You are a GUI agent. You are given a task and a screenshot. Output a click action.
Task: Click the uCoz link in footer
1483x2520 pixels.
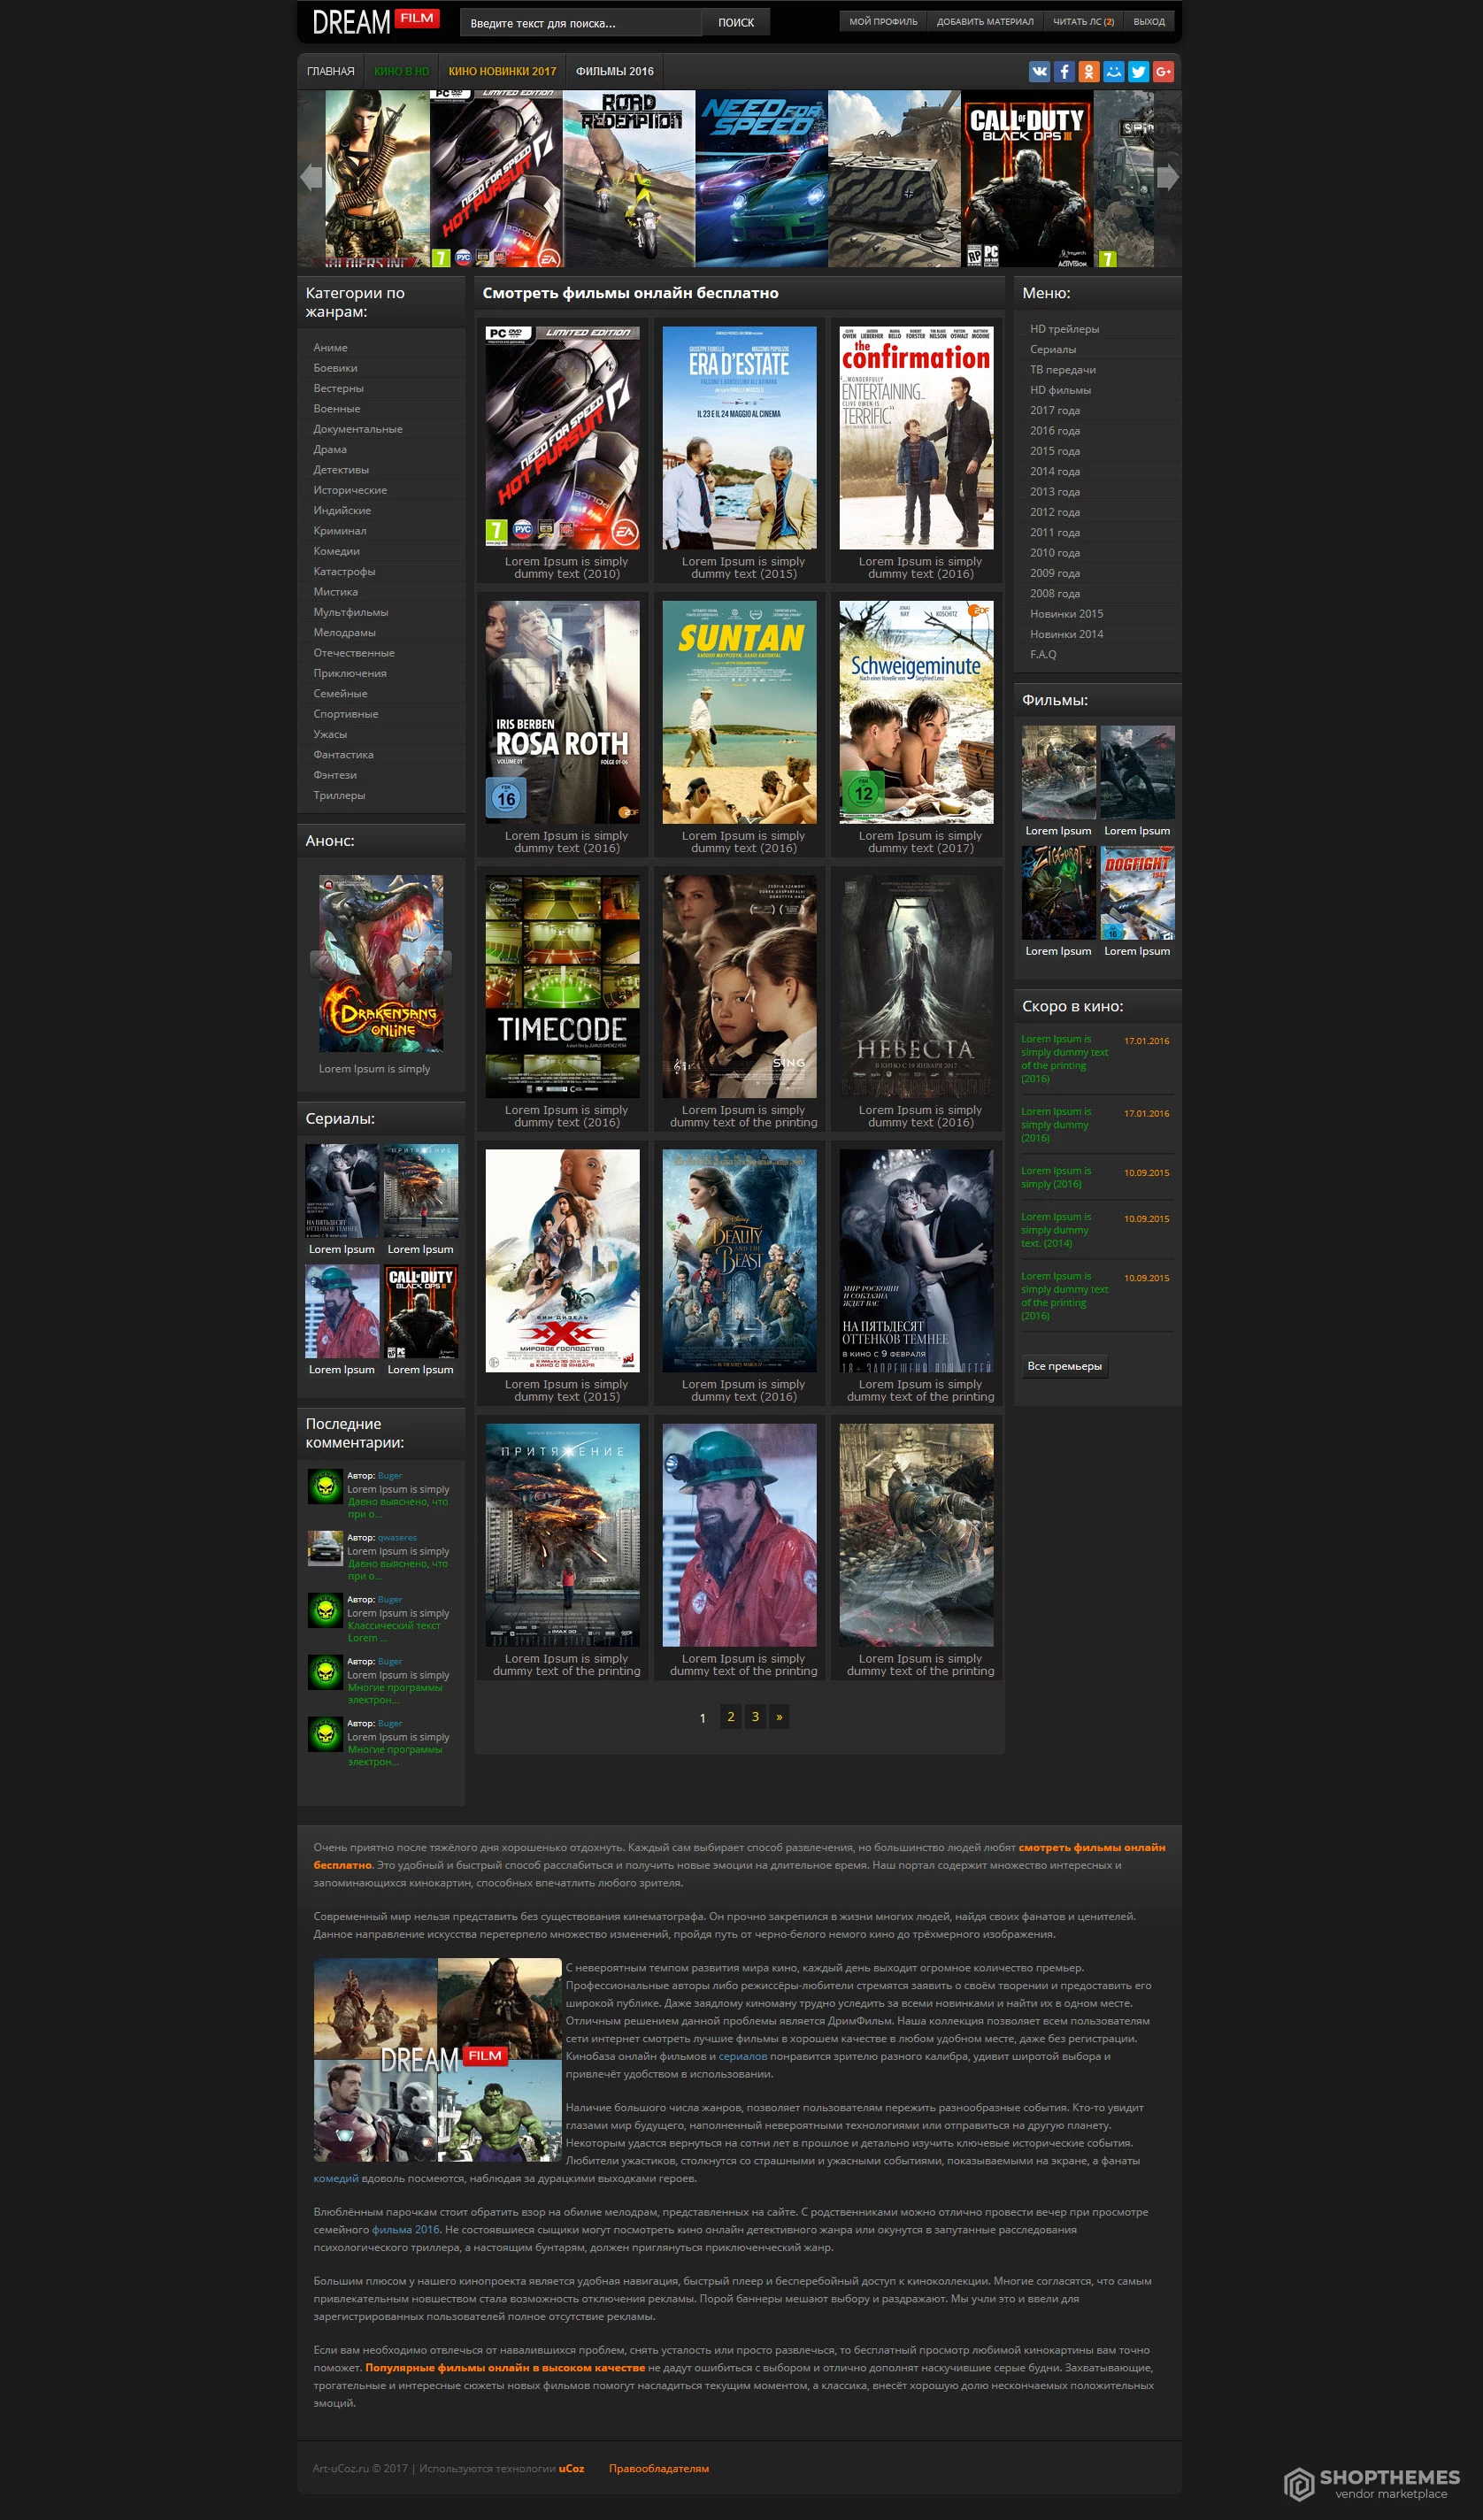(571, 2469)
